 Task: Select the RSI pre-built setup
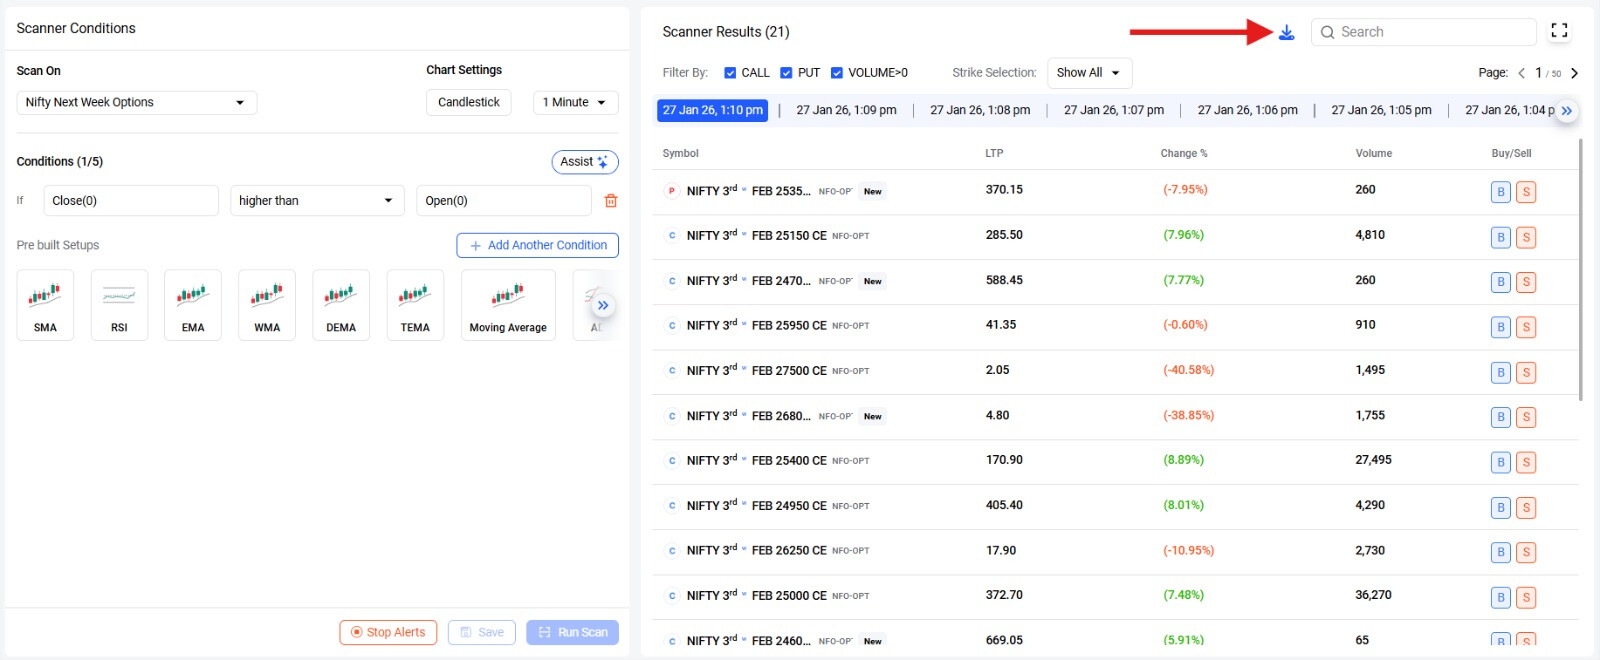pos(119,305)
